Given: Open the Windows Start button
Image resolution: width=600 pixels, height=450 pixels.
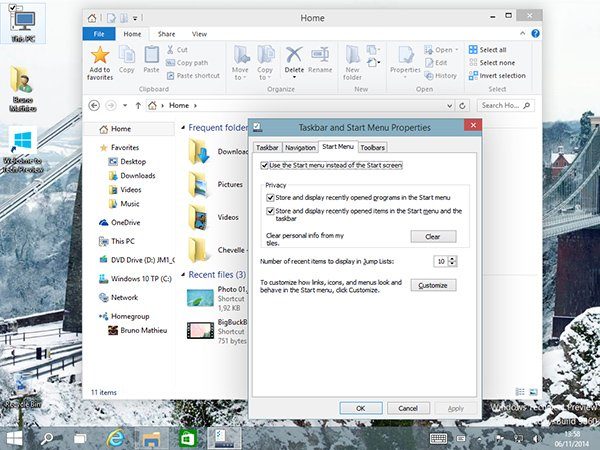Looking at the screenshot, I should [x=15, y=439].
